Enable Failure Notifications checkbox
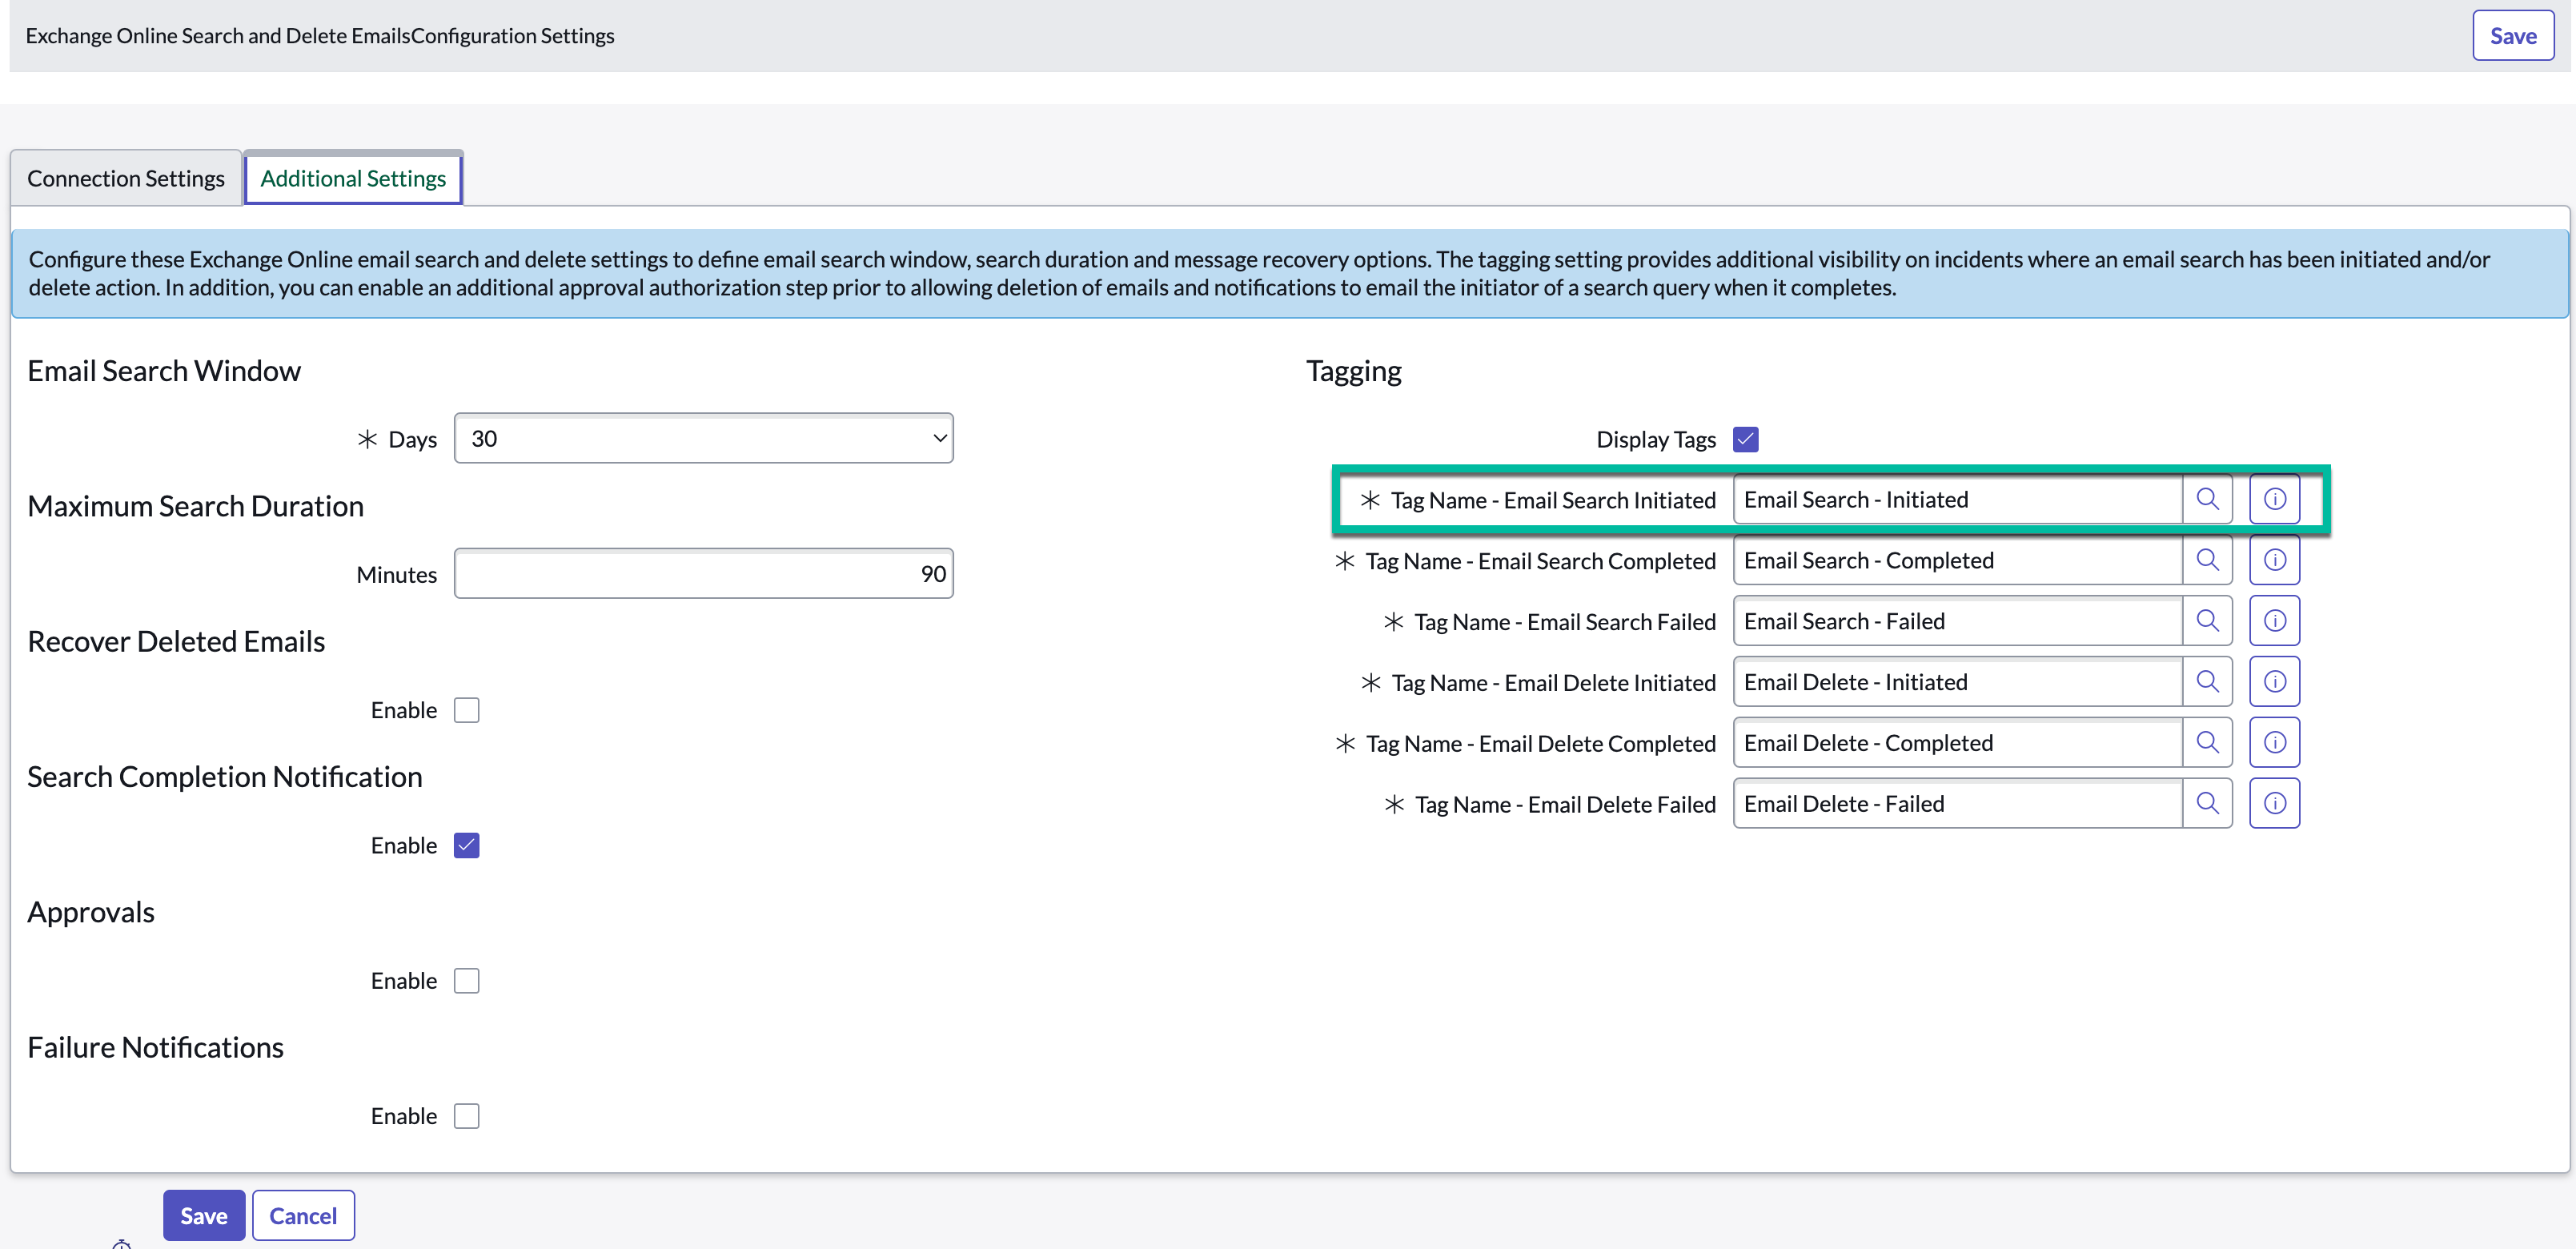Screen dimensions: 2576x1249 click(466, 1116)
